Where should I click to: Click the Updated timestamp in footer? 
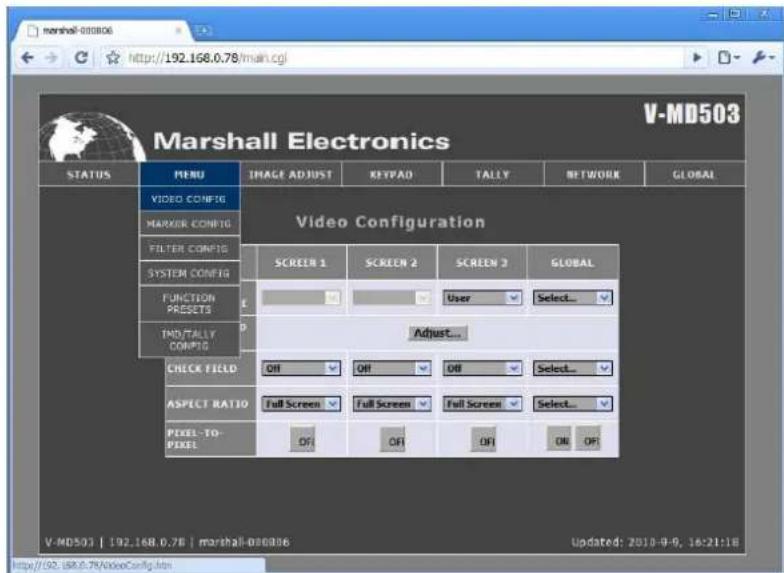(x=656, y=542)
